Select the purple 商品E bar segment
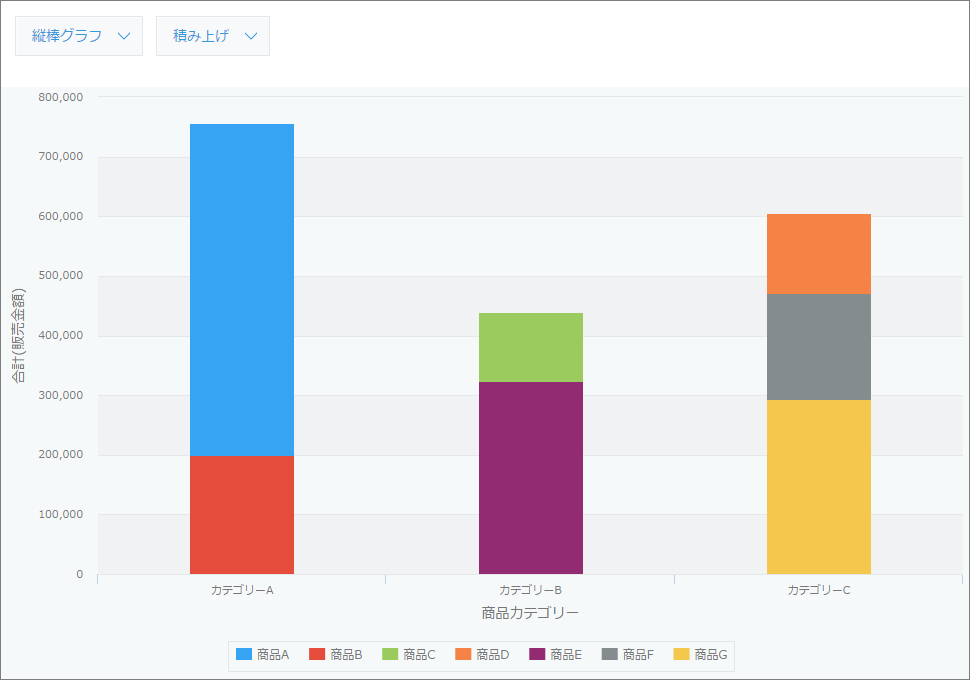The height and width of the screenshot is (680, 970). click(531, 478)
